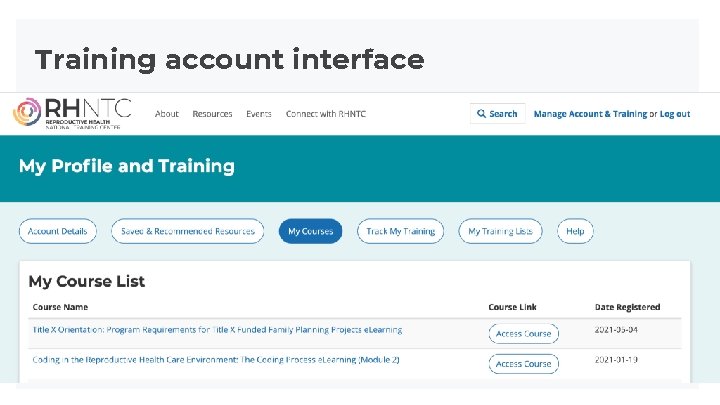Click the magnifier icon in Search

(481, 113)
